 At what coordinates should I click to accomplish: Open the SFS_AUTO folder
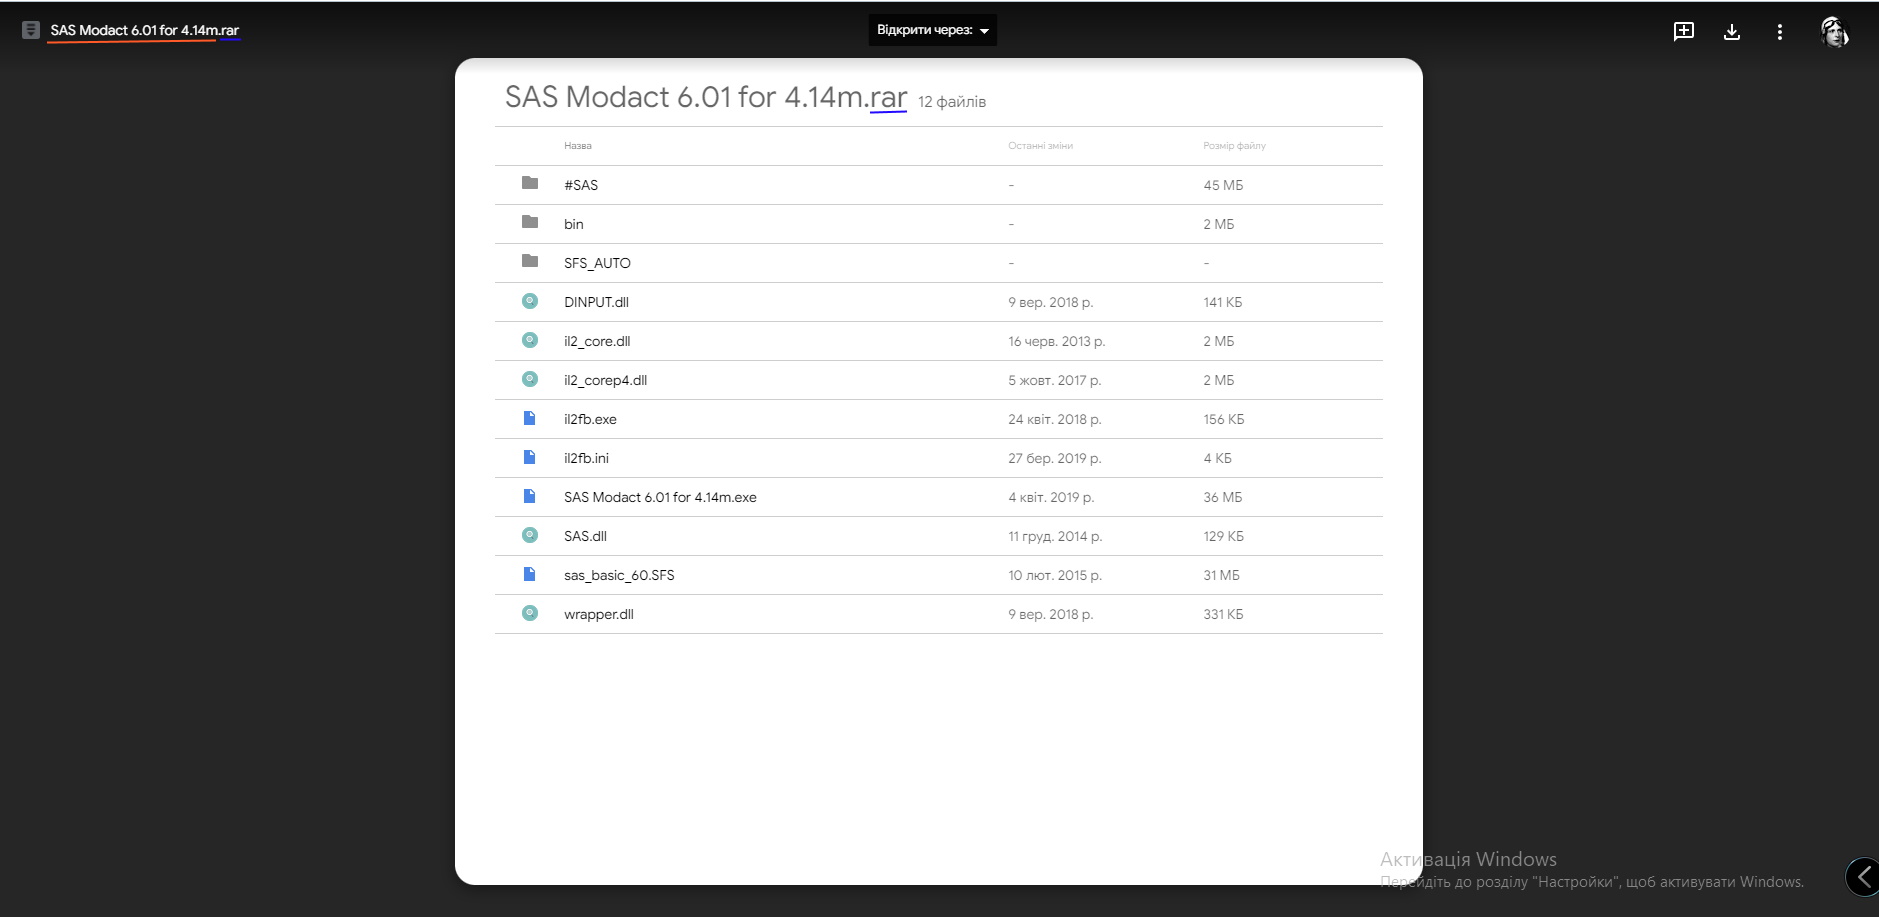click(597, 263)
